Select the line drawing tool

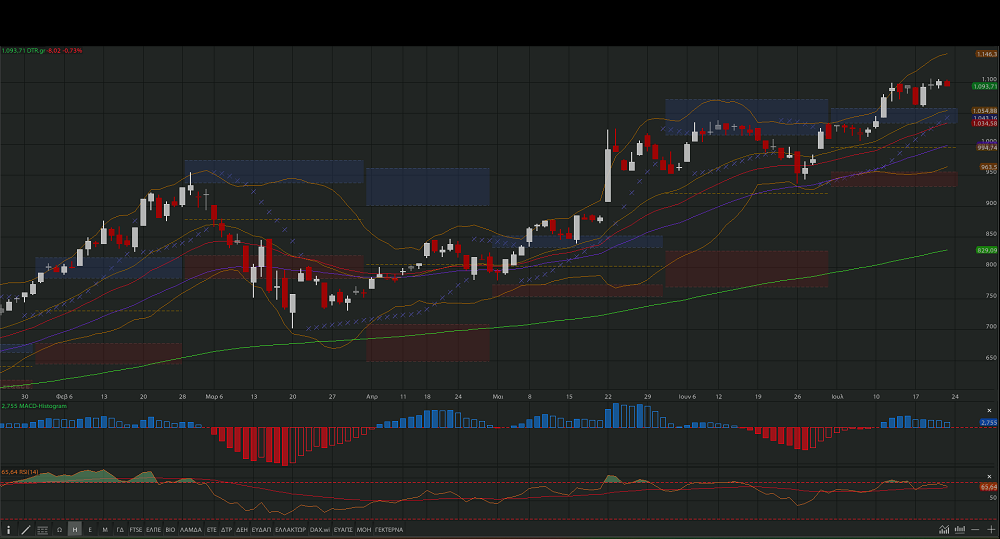(26, 529)
